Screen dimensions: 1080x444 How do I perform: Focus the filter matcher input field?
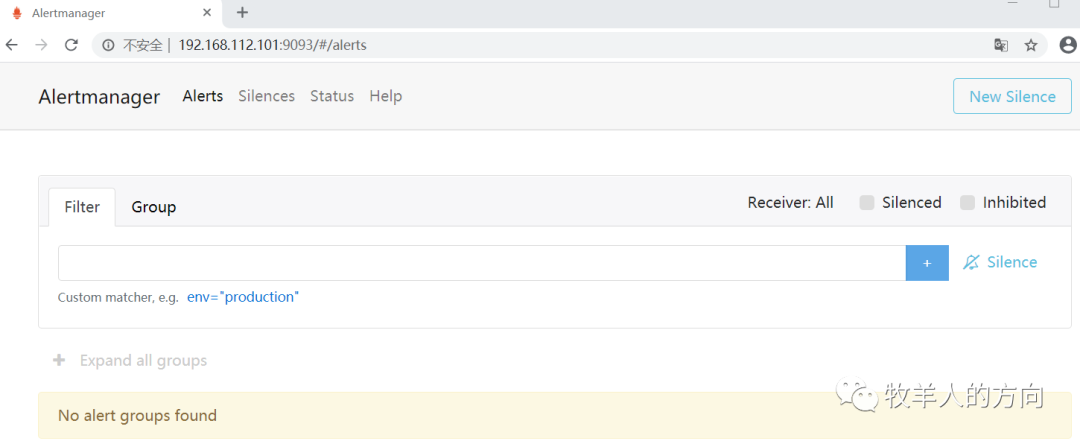(x=481, y=263)
